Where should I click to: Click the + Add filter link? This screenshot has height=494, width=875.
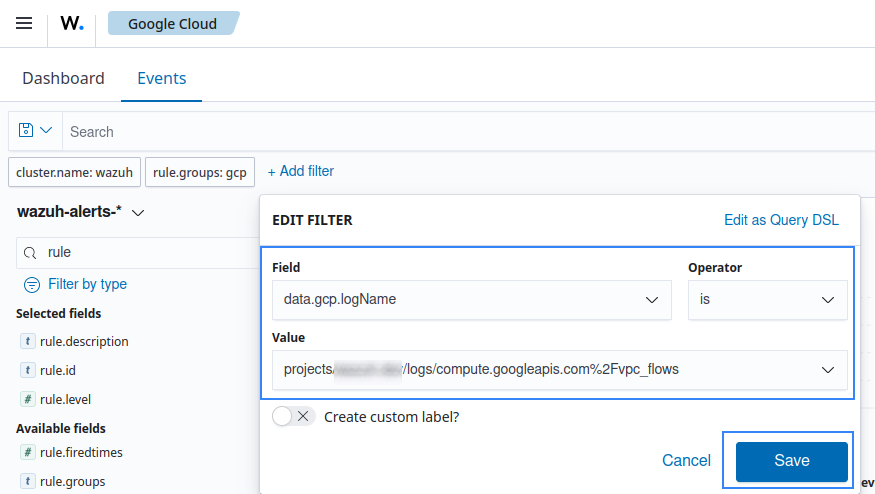[300, 171]
